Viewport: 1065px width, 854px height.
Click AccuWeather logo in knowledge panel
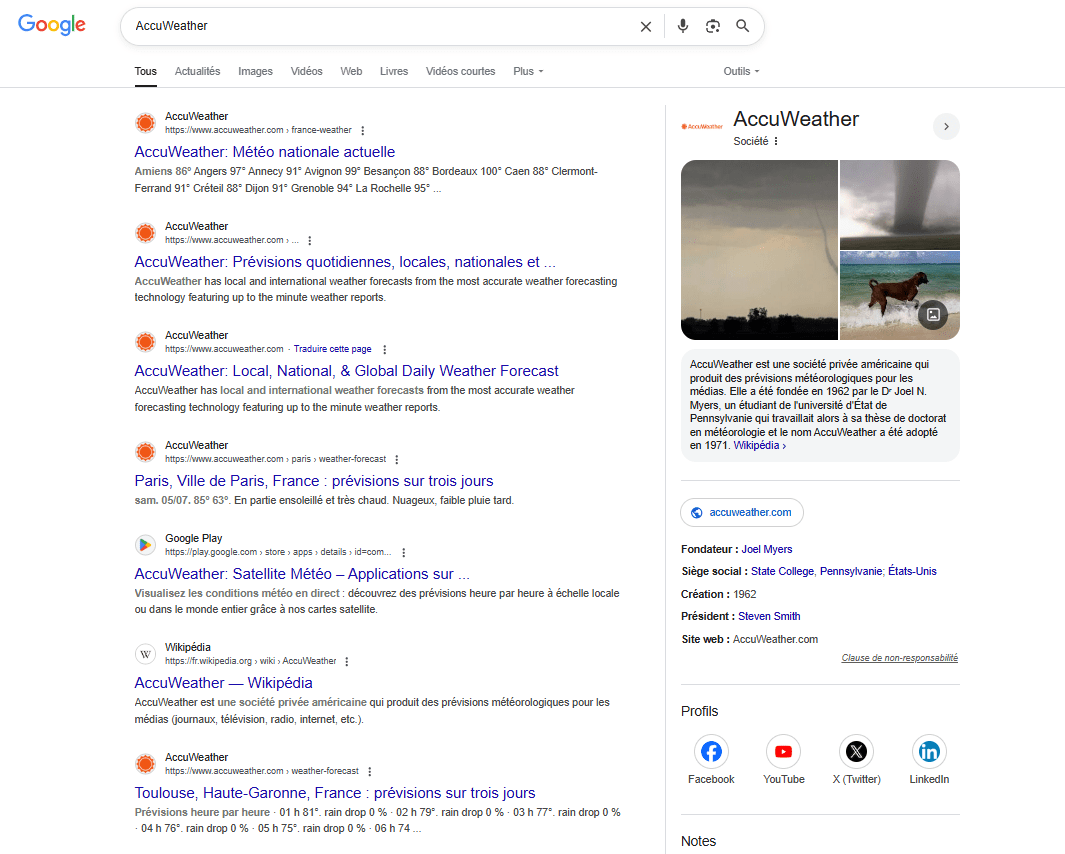tap(702, 126)
